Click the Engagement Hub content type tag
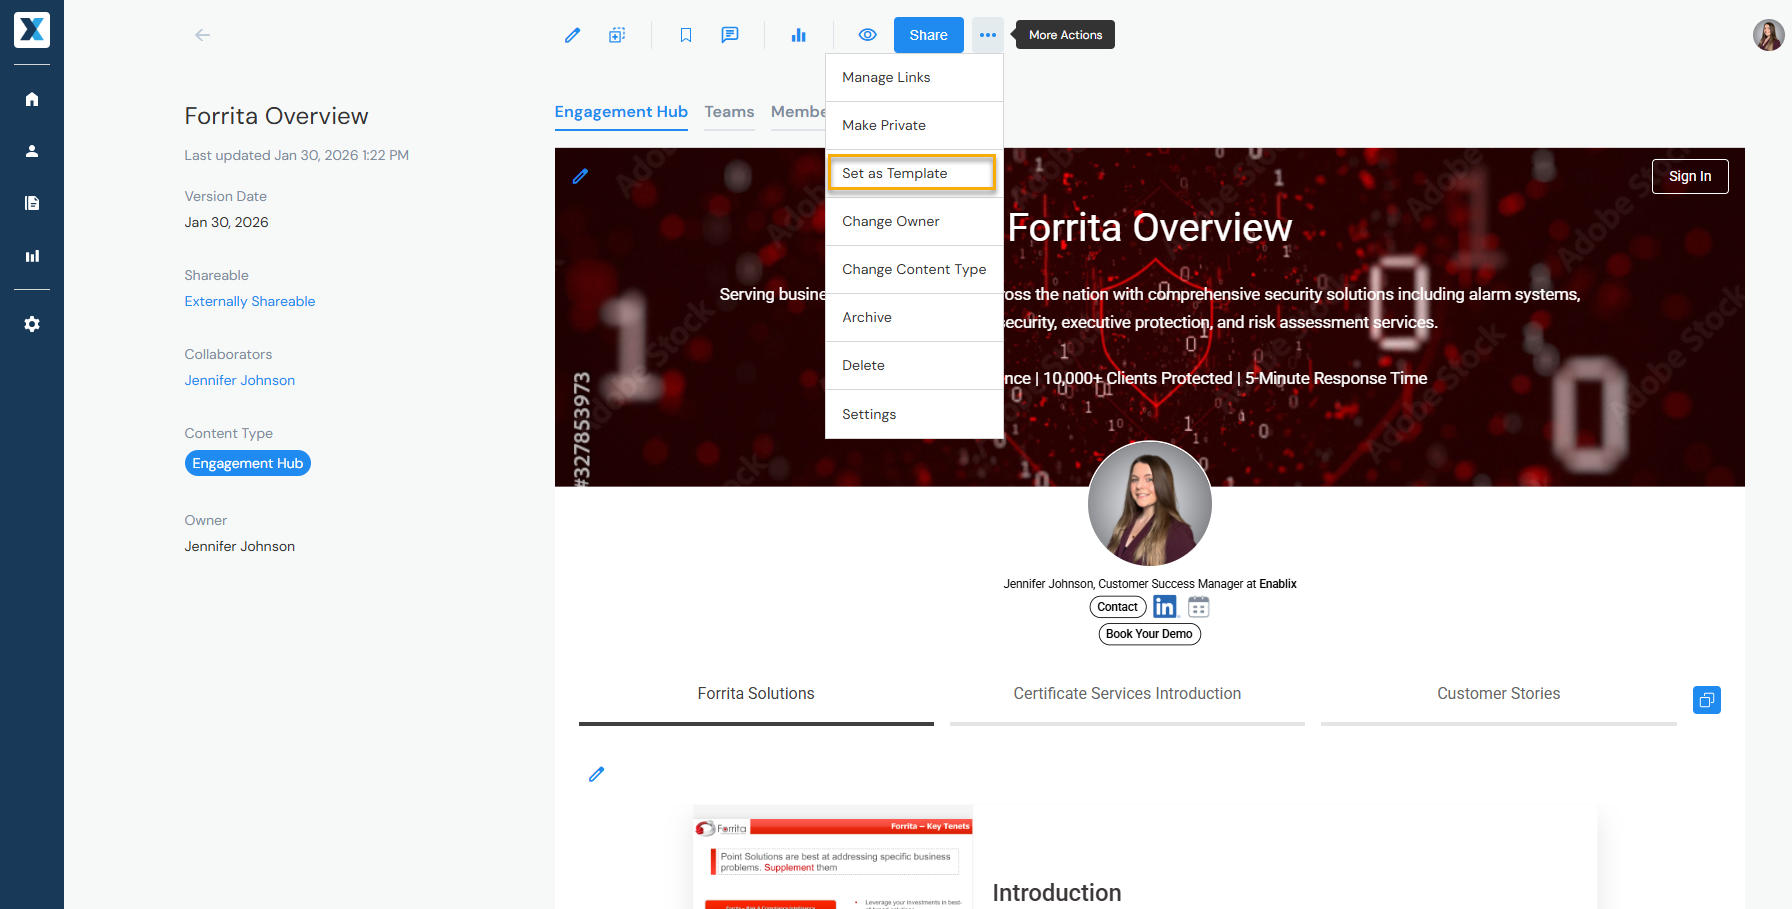The image size is (1792, 909). 248,463
